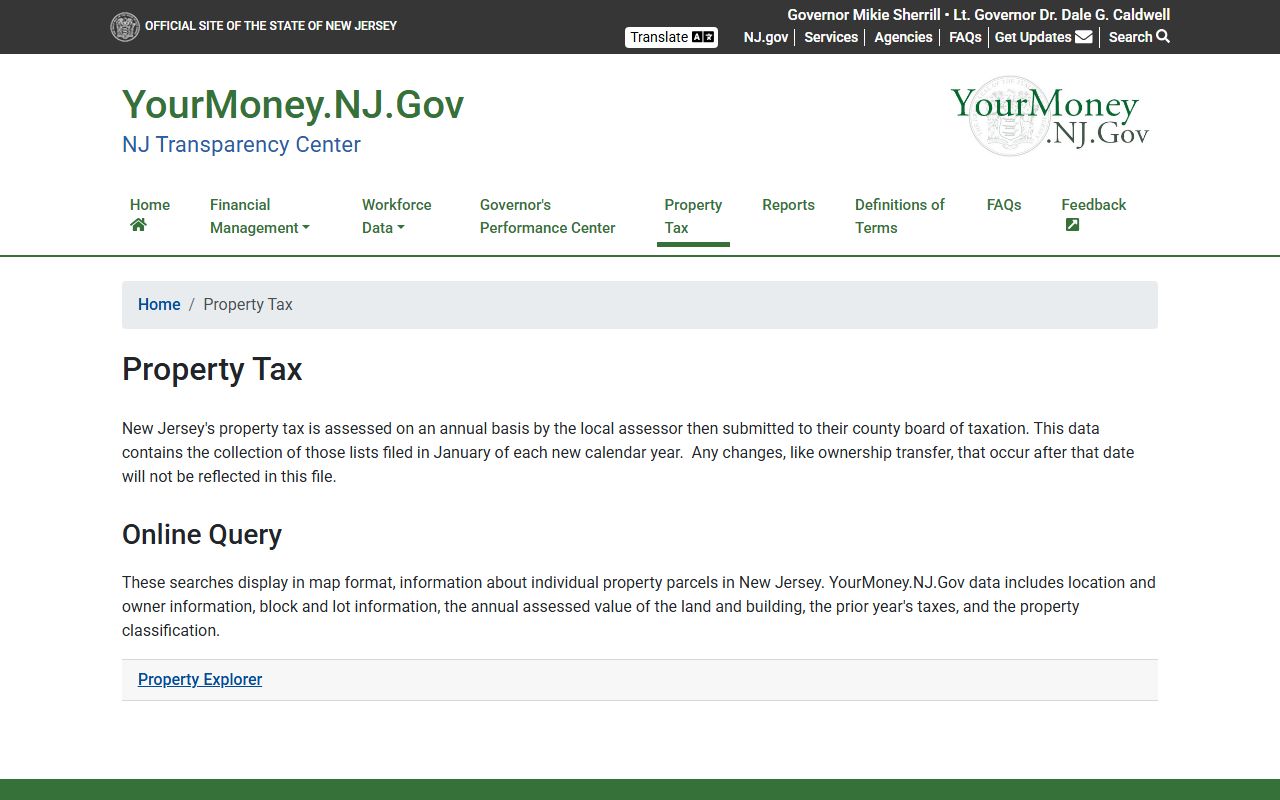Click the NJ Transparency Center subtitle
The height and width of the screenshot is (800, 1280).
241,145
